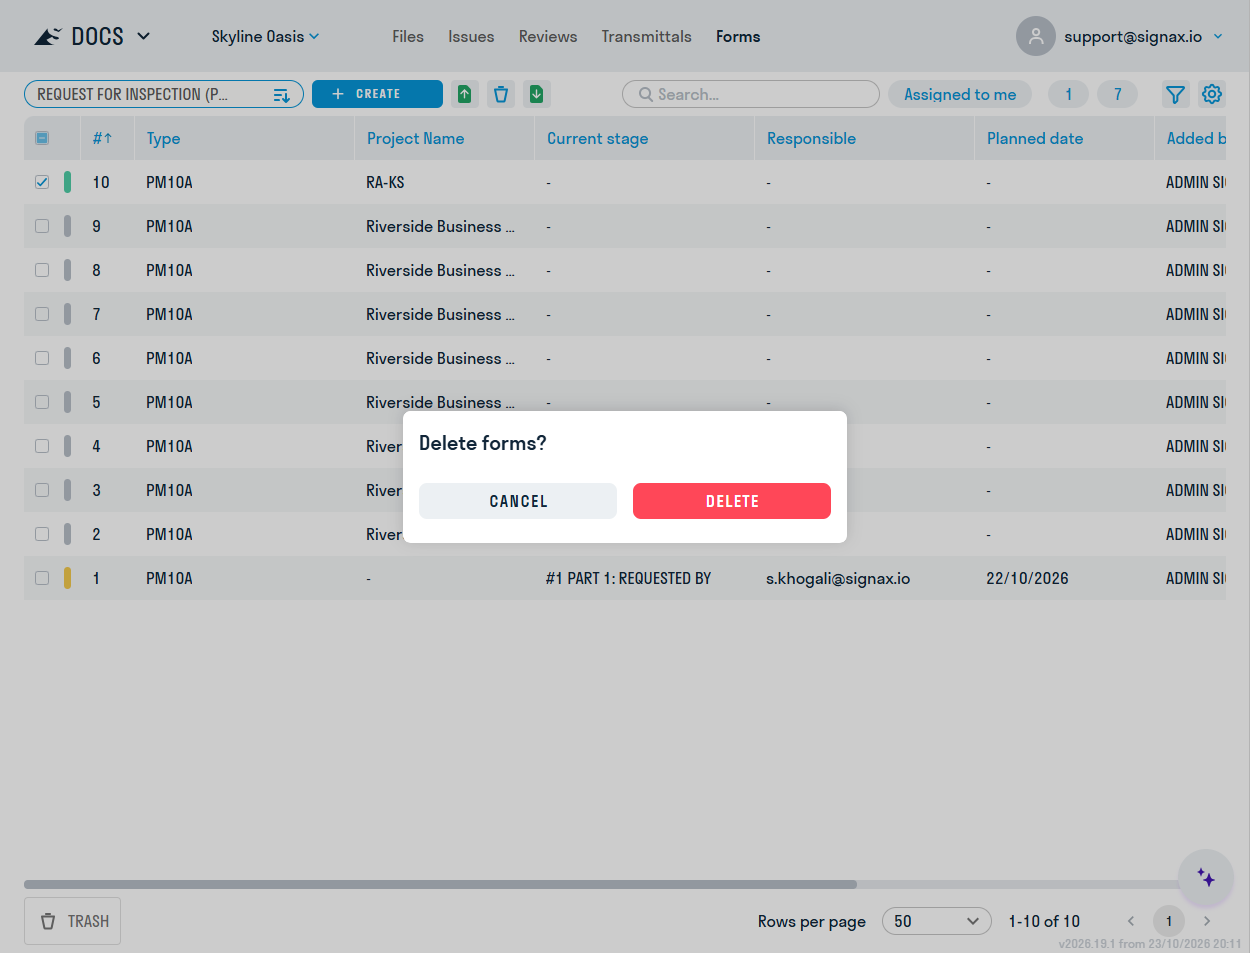Open the Transmittals tab

click(x=647, y=36)
